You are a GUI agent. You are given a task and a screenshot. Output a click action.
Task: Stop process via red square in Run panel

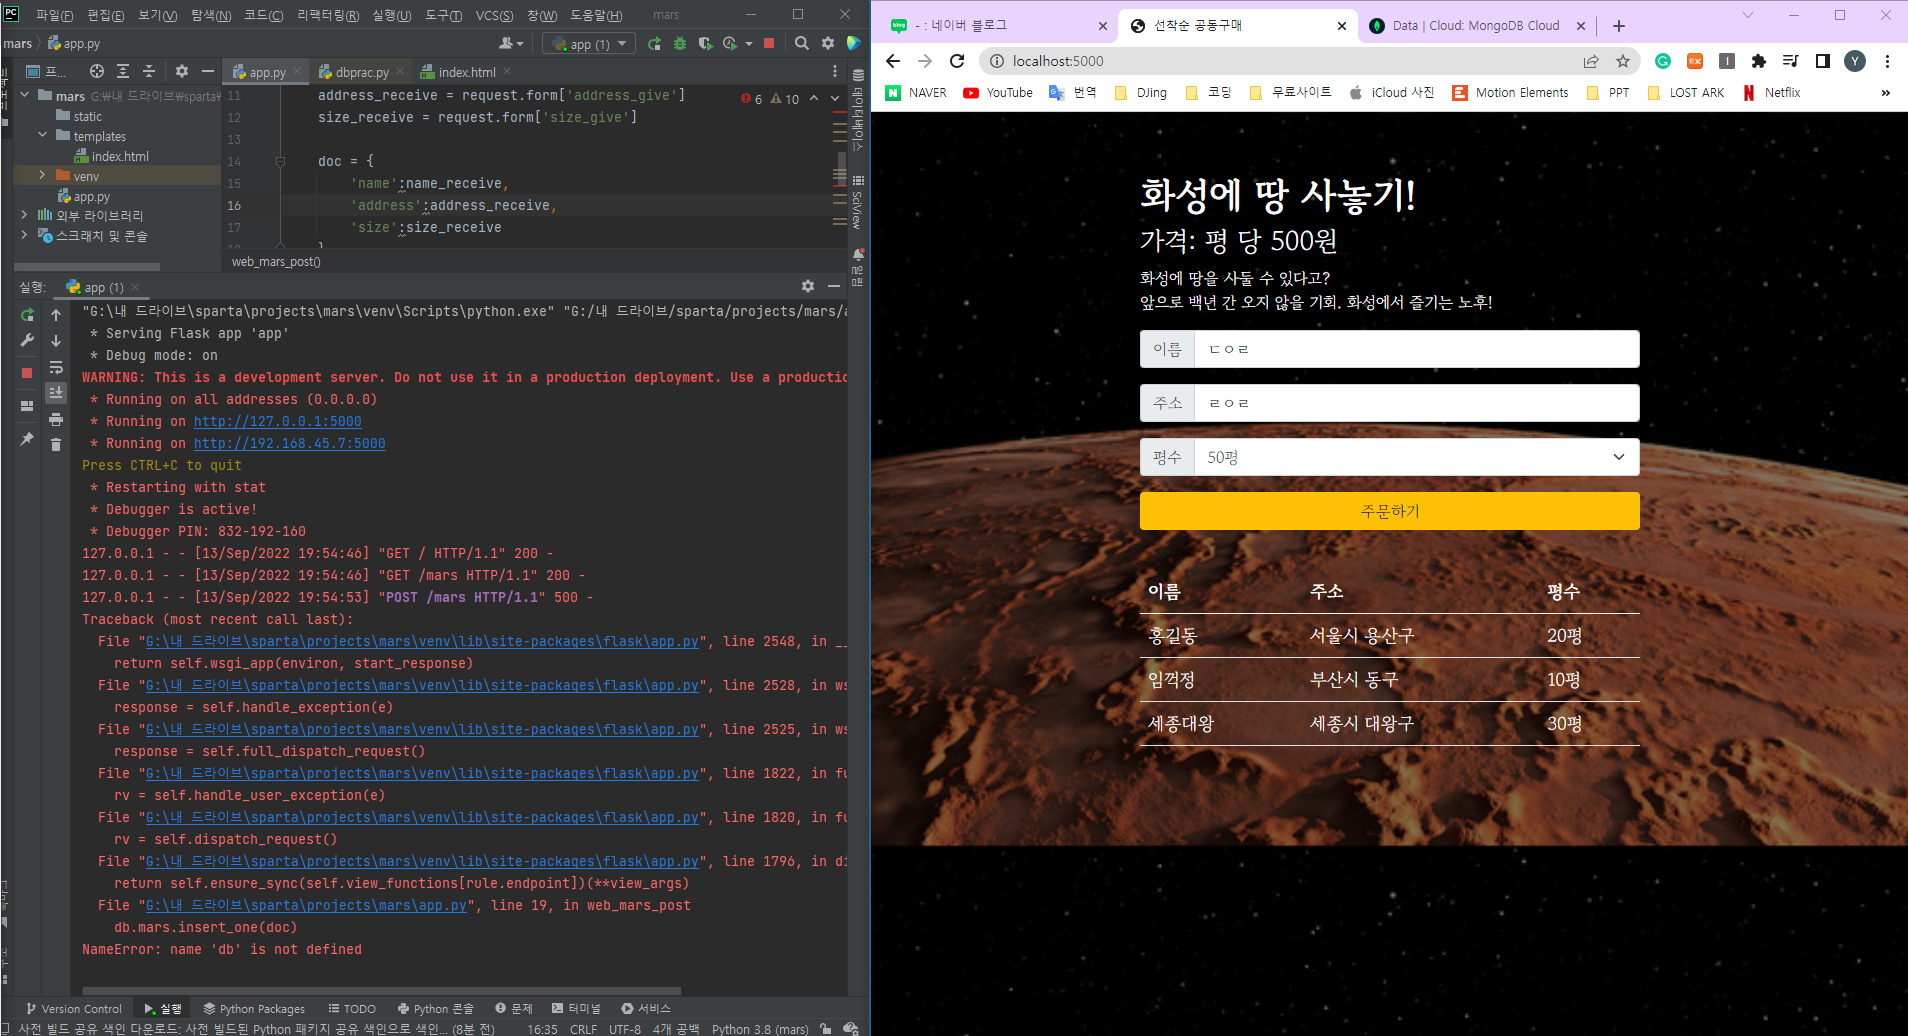click(27, 373)
